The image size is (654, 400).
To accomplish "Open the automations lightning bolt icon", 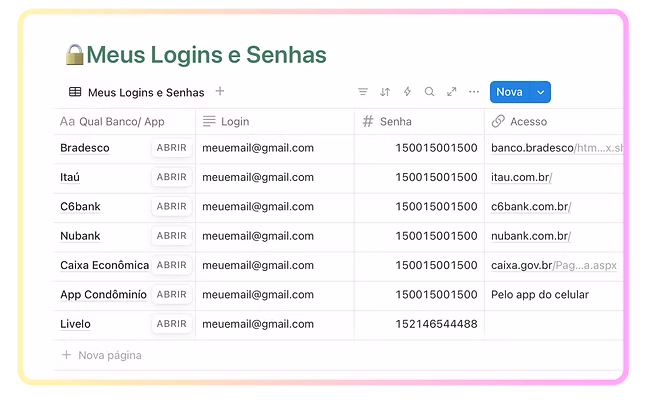I will 407,92.
